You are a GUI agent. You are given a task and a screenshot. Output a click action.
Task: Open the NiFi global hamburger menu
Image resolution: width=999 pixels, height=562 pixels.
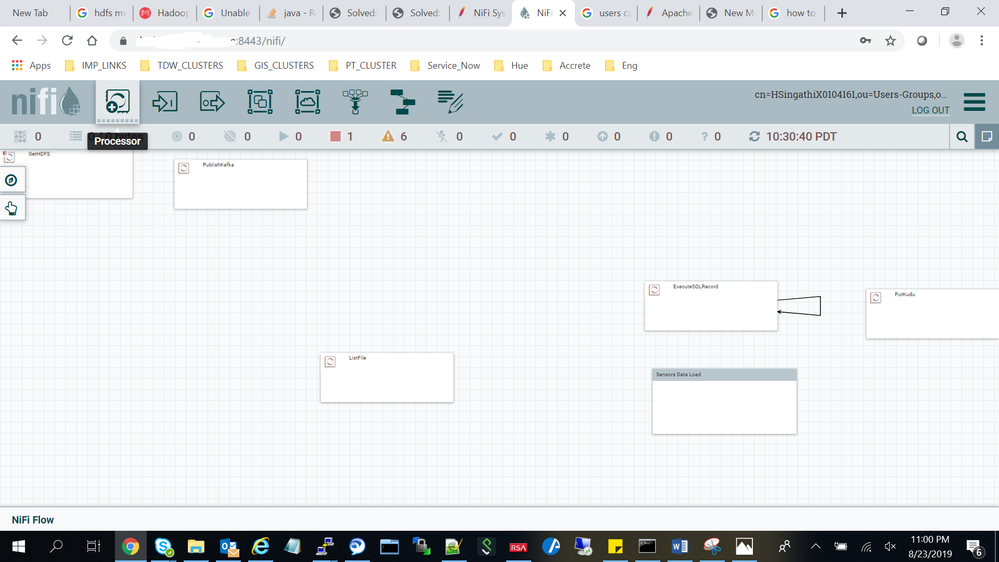[x=974, y=102]
